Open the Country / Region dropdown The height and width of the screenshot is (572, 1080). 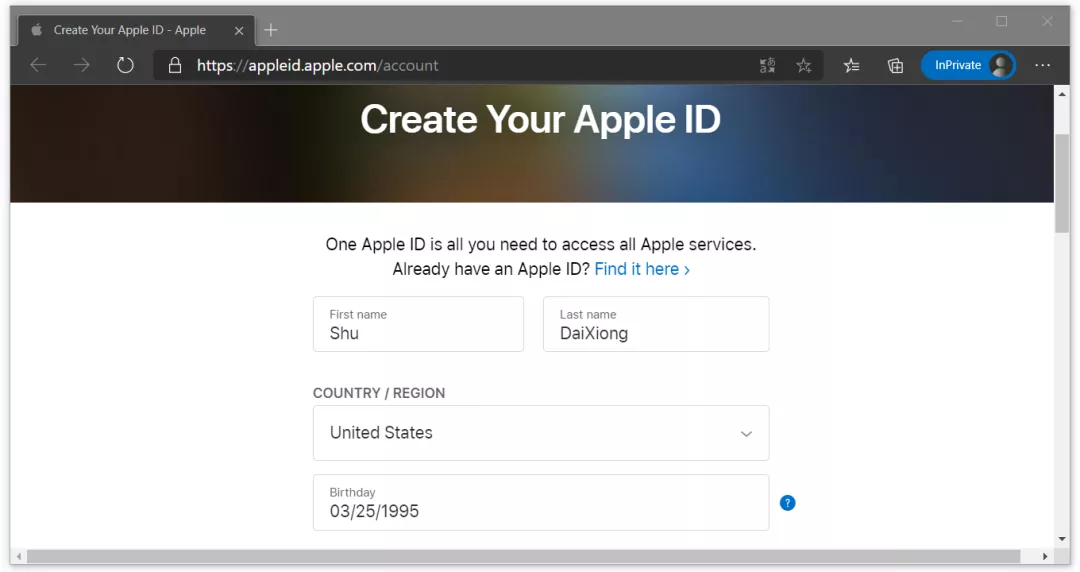541,433
